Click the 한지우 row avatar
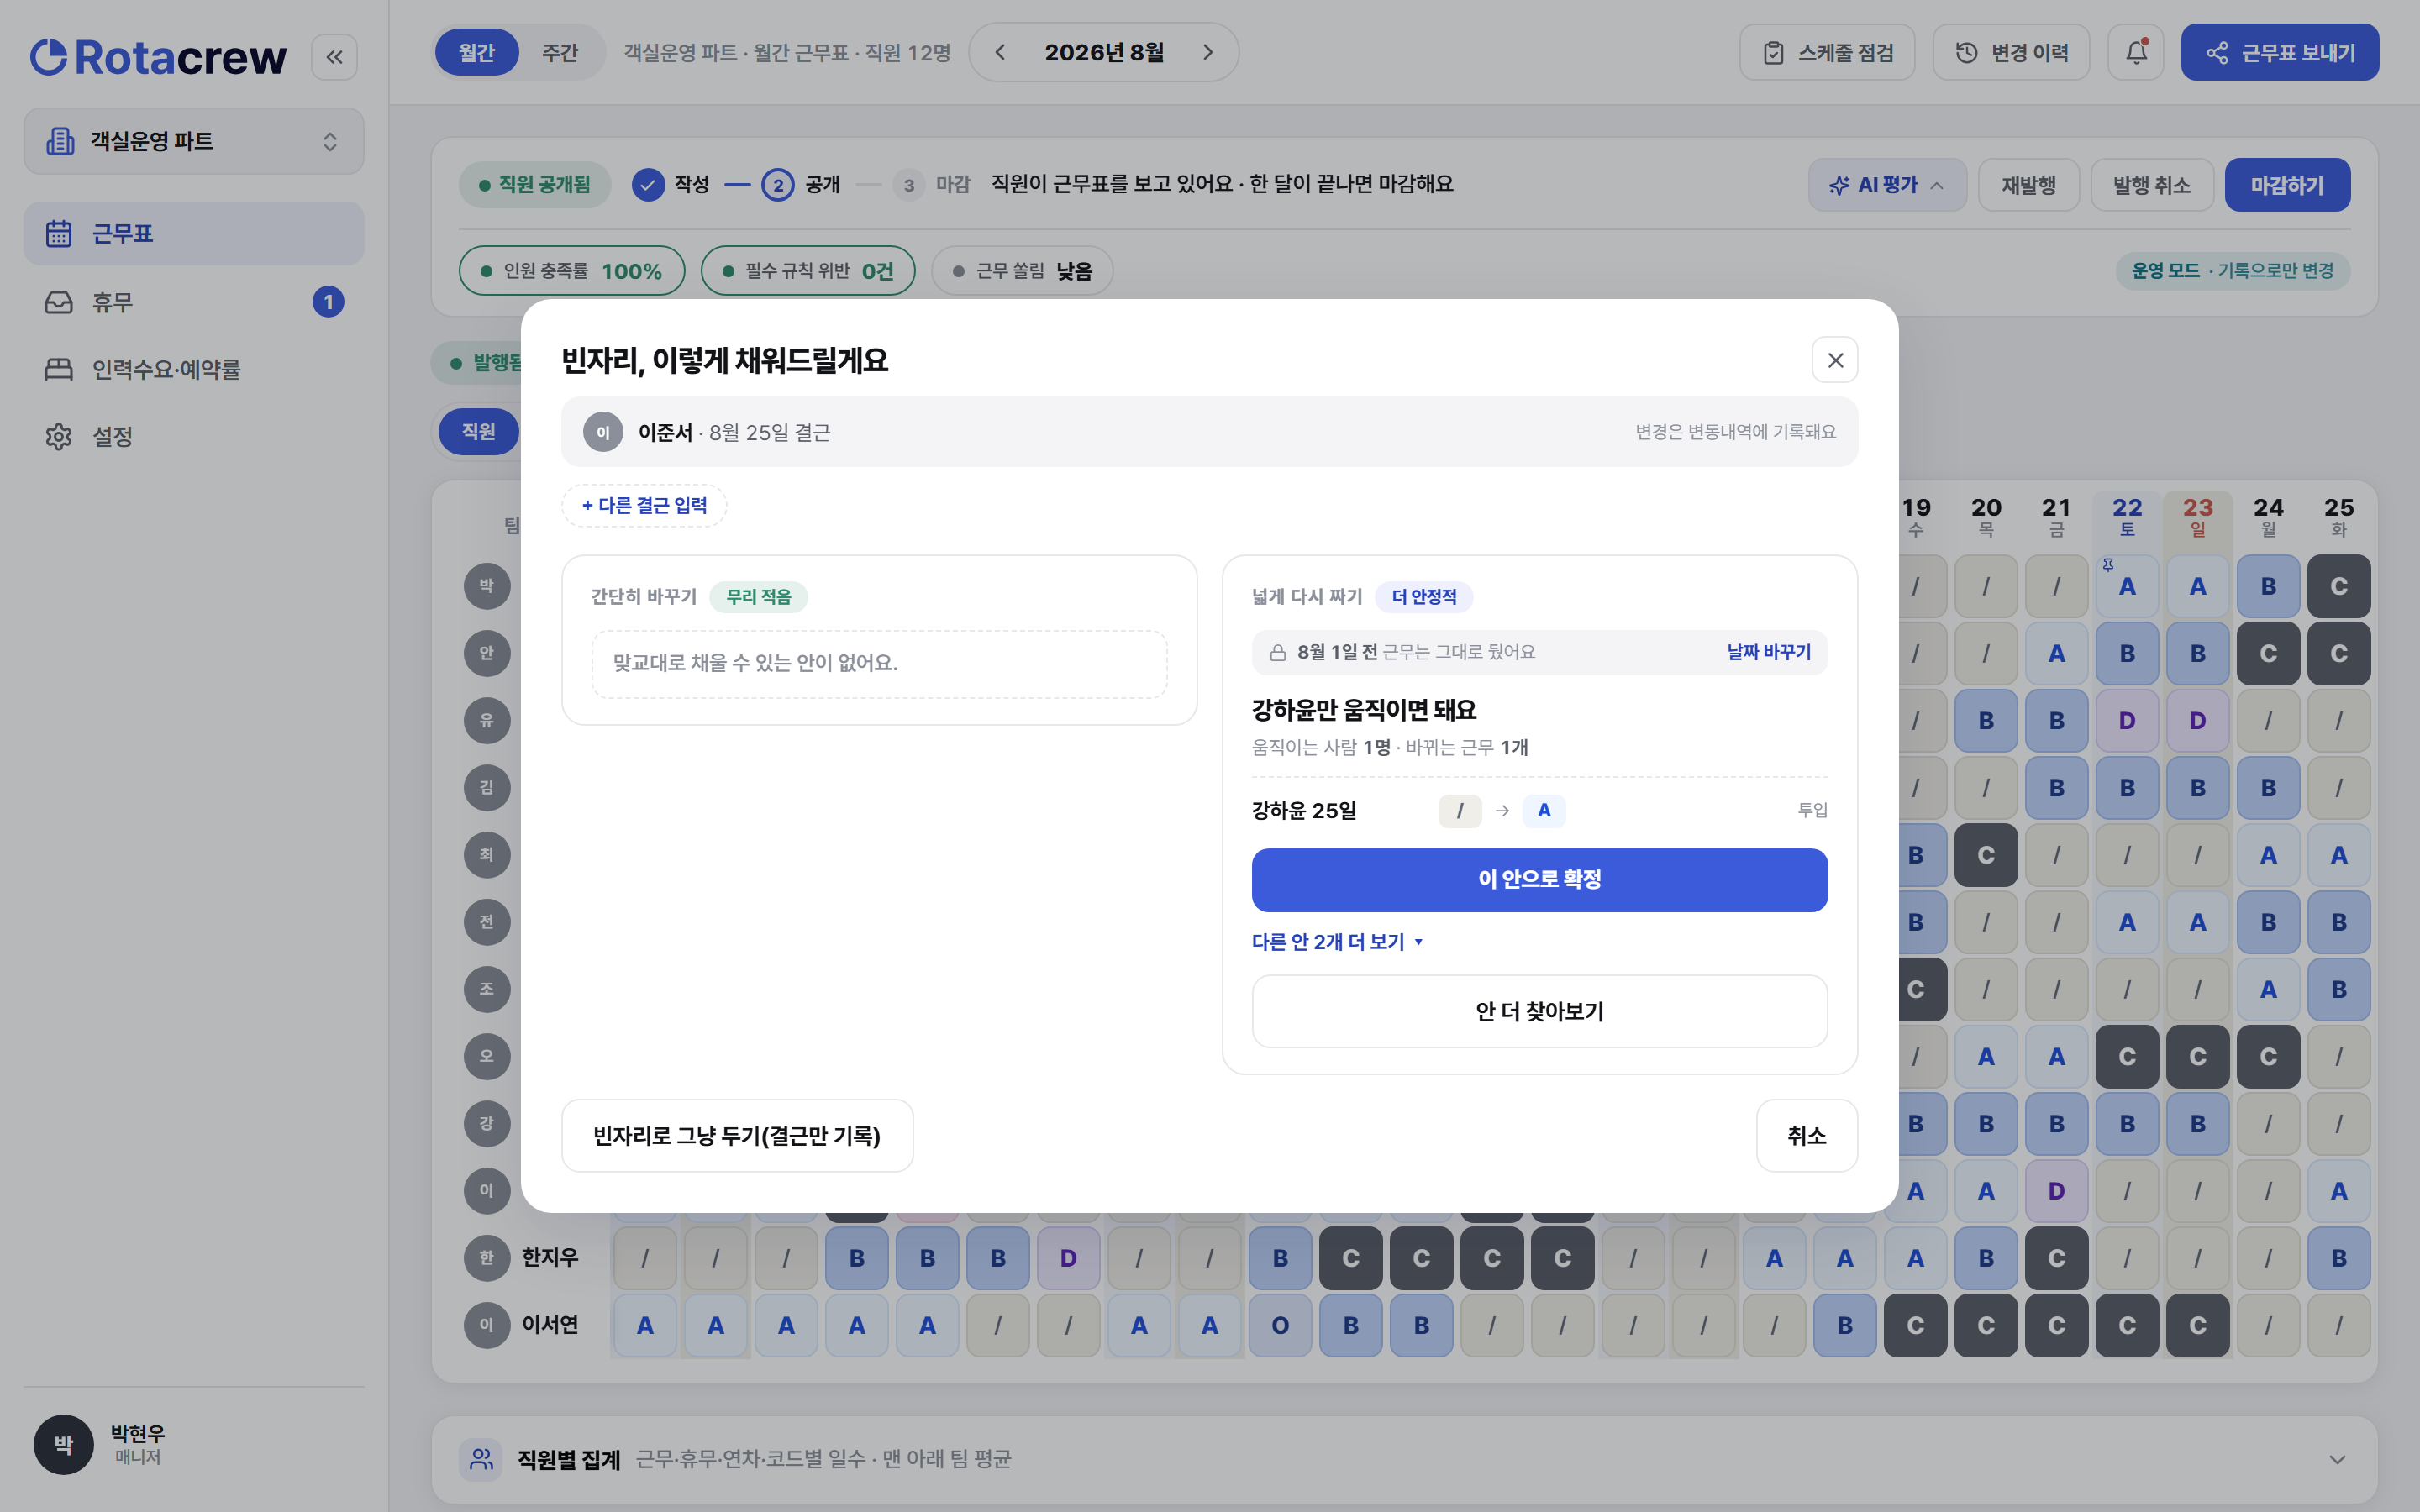The height and width of the screenshot is (1512, 2420). coord(487,1258)
